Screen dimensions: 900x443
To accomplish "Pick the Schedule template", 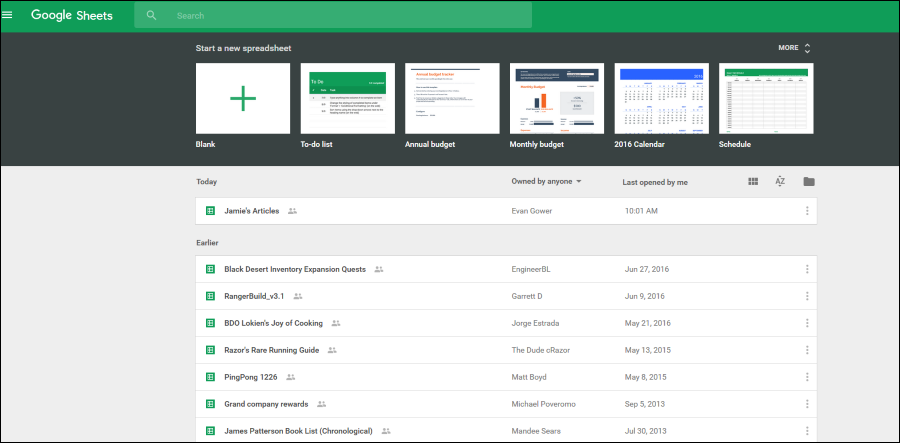I will click(x=766, y=99).
